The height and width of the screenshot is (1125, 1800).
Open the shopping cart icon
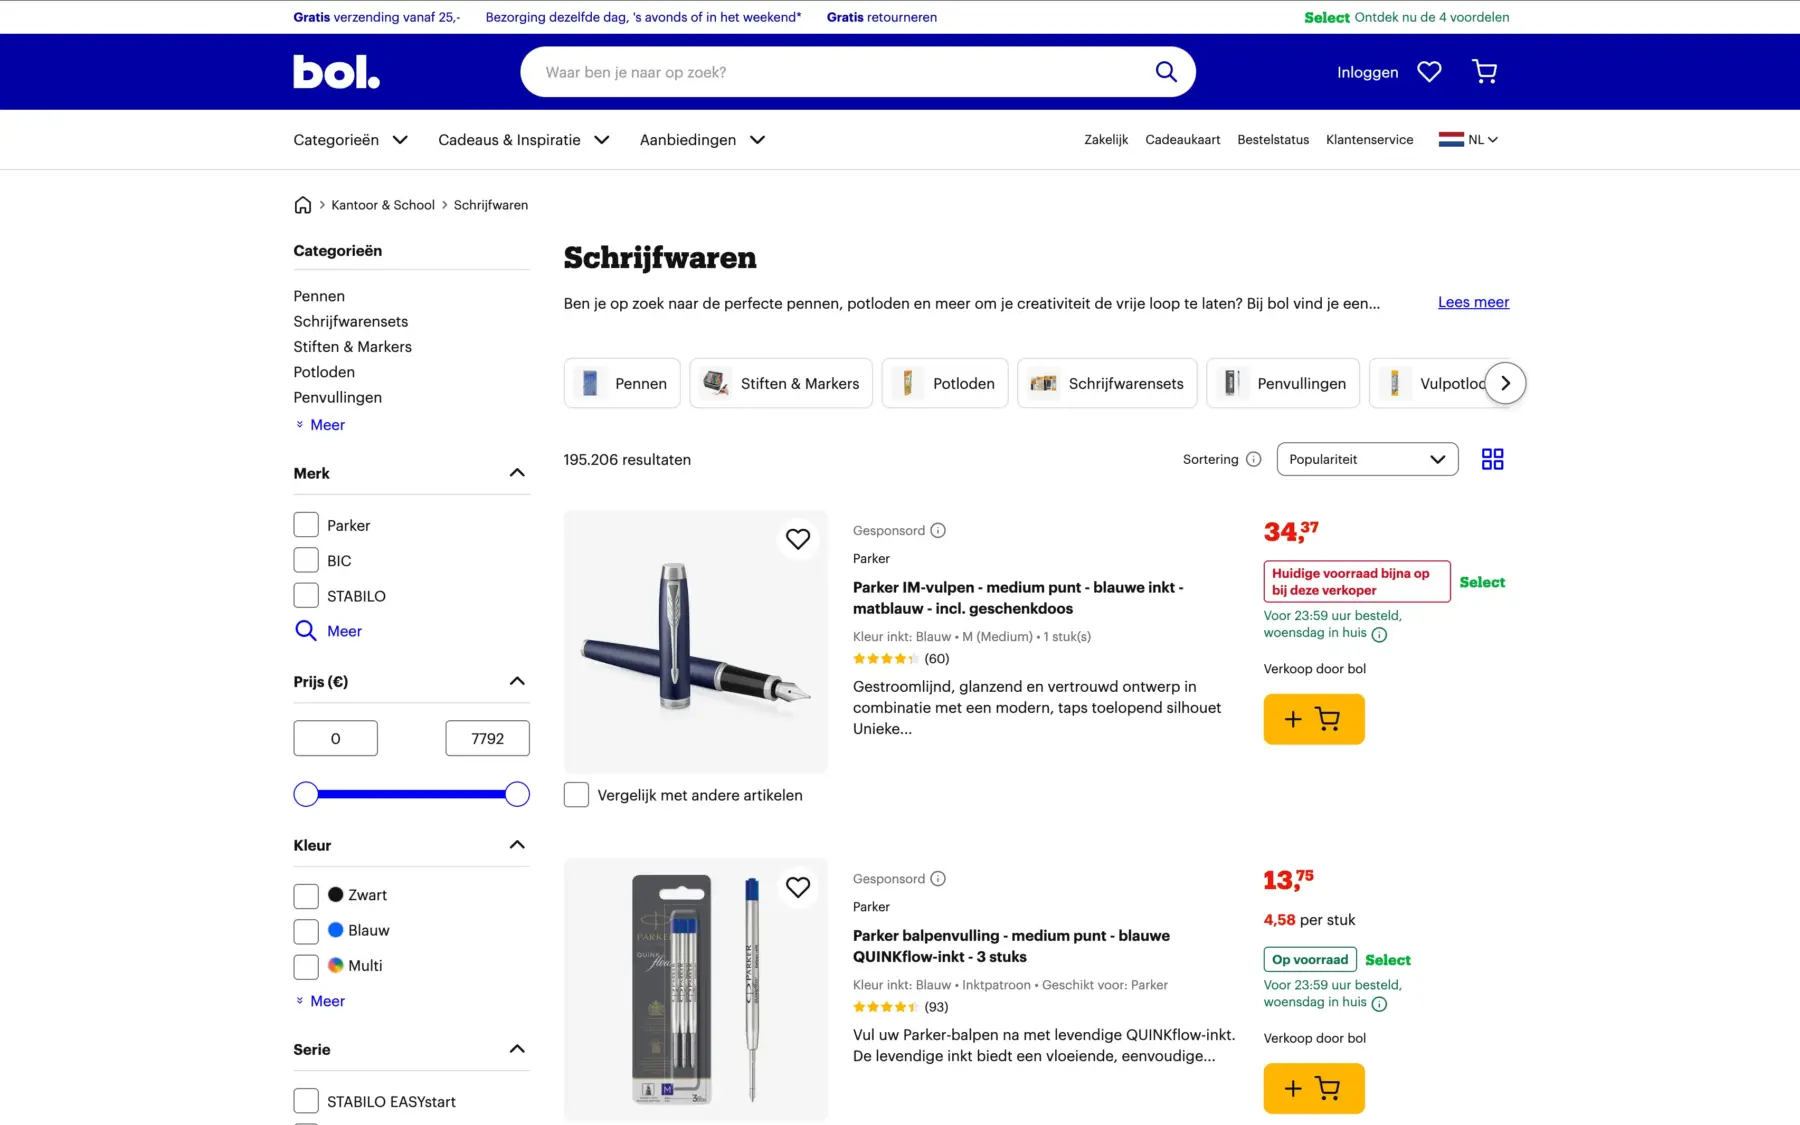tap(1485, 72)
